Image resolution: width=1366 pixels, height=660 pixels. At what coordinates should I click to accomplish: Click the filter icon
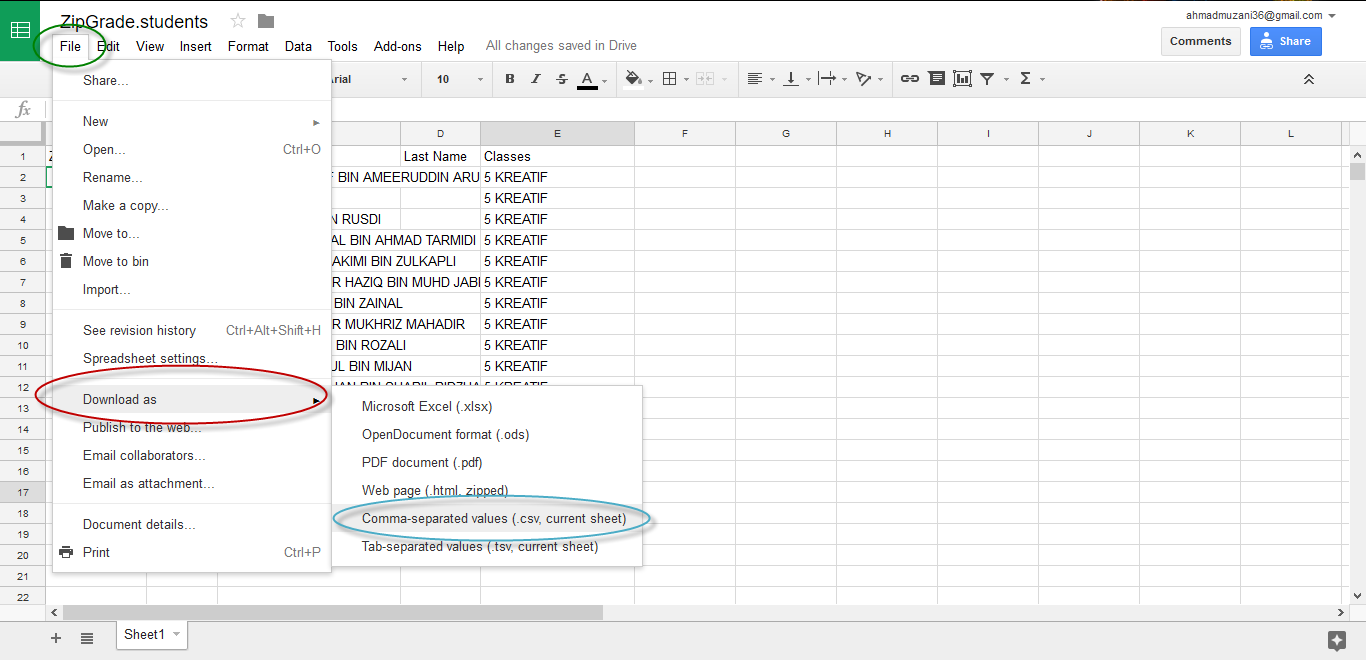pyautogui.click(x=987, y=79)
